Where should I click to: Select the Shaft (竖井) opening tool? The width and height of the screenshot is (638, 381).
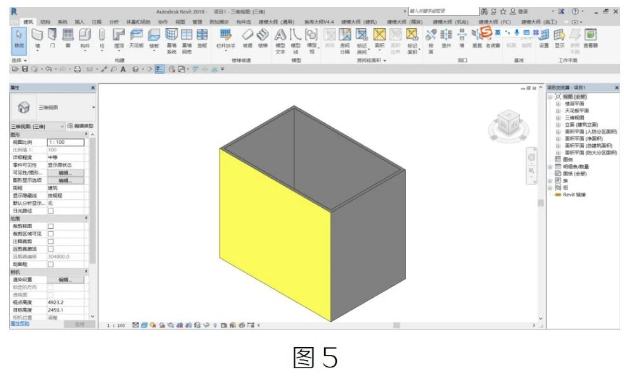446,39
